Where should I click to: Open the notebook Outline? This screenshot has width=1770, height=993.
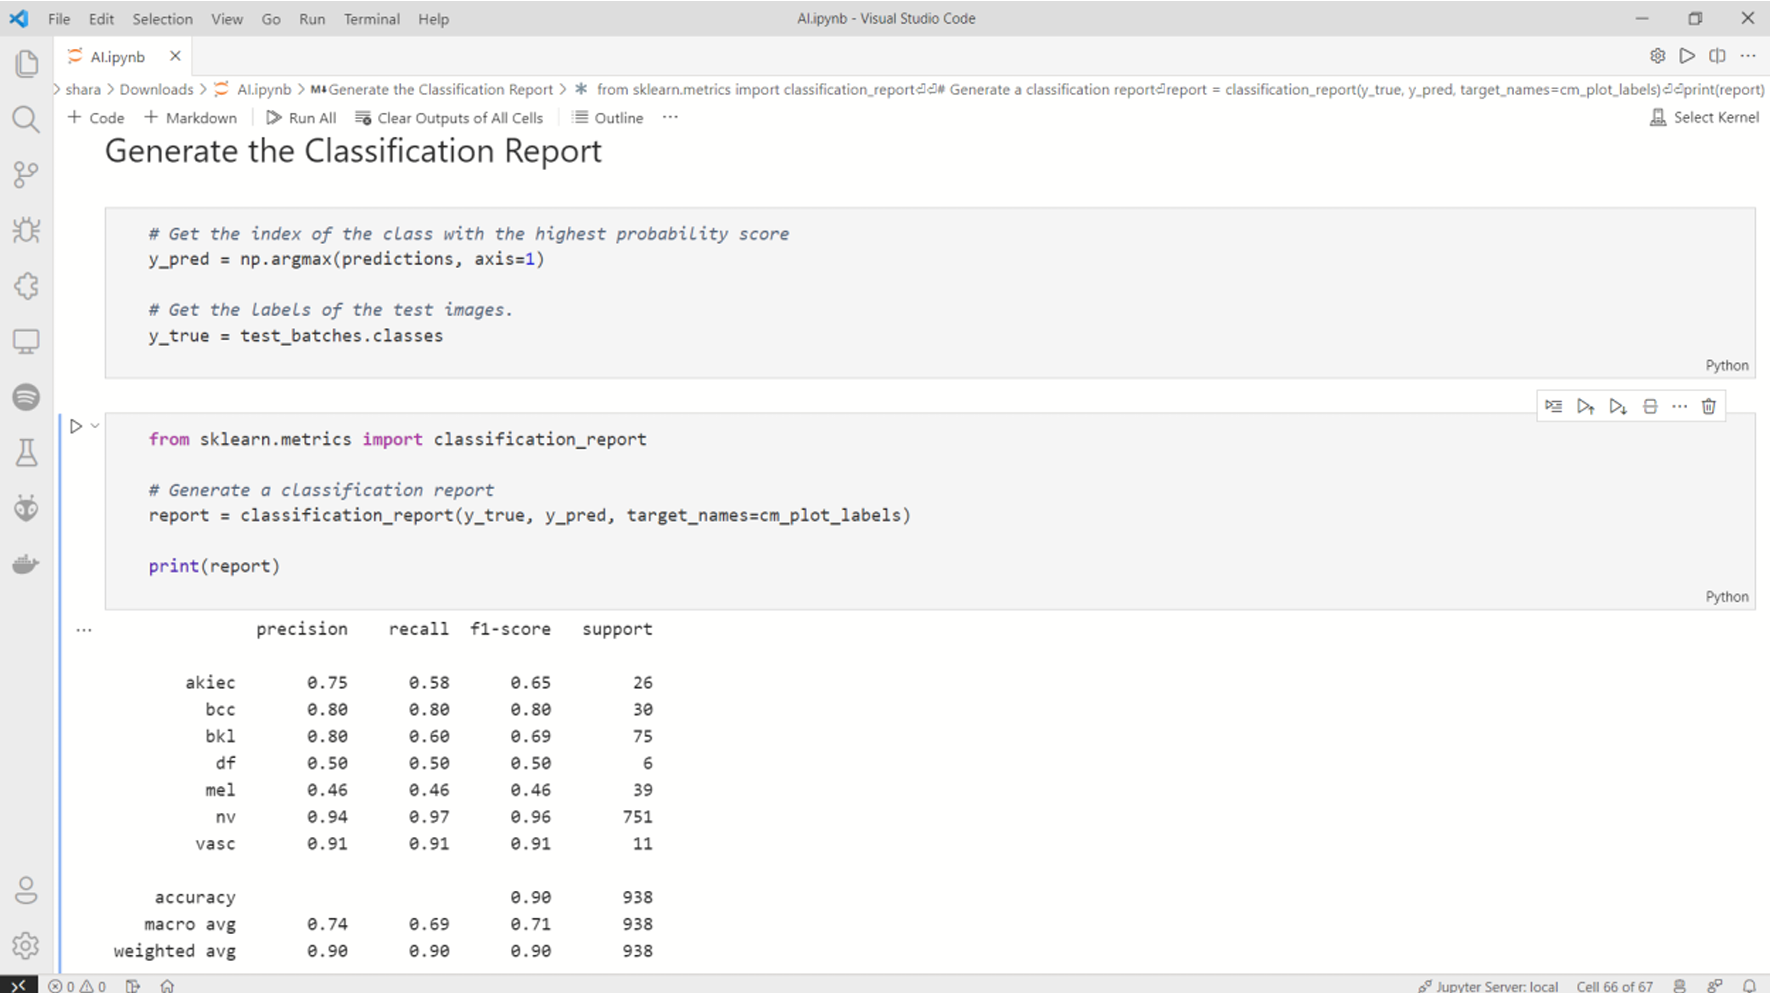tap(607, 117)
